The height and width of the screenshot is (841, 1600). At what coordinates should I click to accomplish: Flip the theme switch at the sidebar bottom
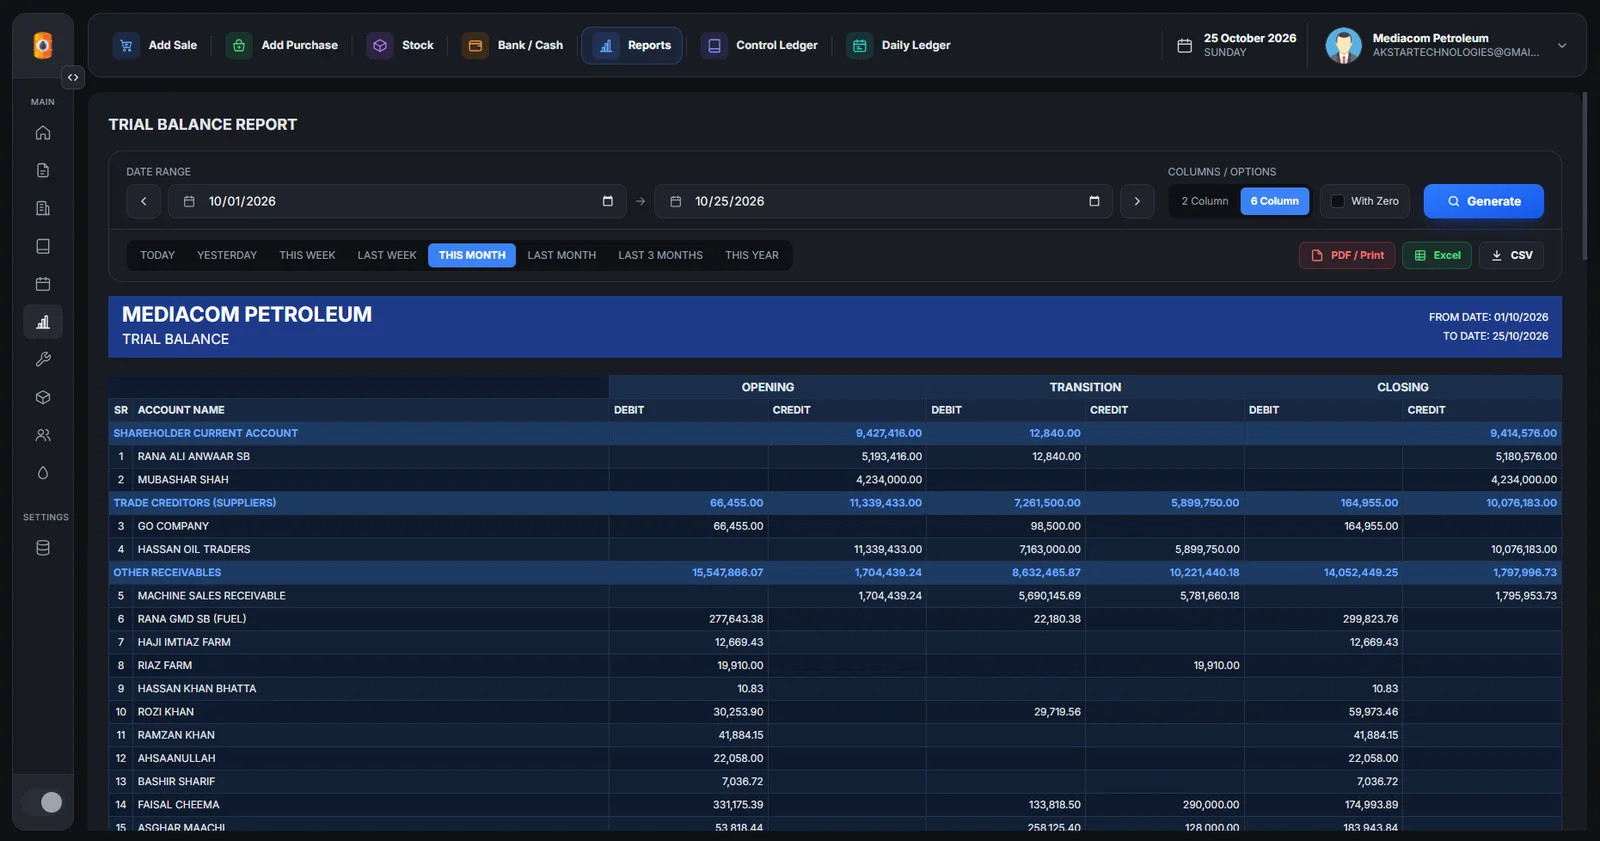pos(43,802)
